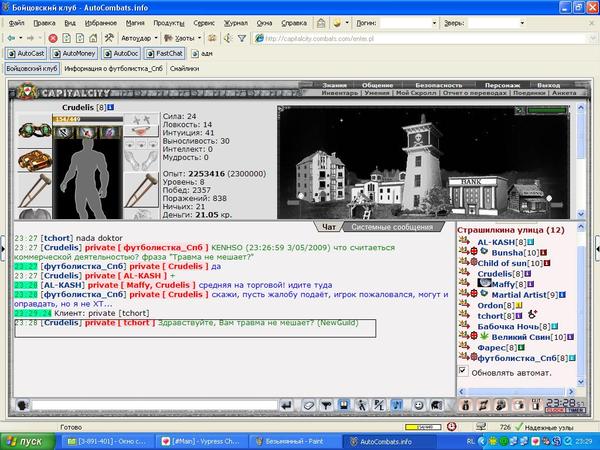Toggle the FastChat button
The height and width of the screenshot is (450, 600).
click(165, 54)
